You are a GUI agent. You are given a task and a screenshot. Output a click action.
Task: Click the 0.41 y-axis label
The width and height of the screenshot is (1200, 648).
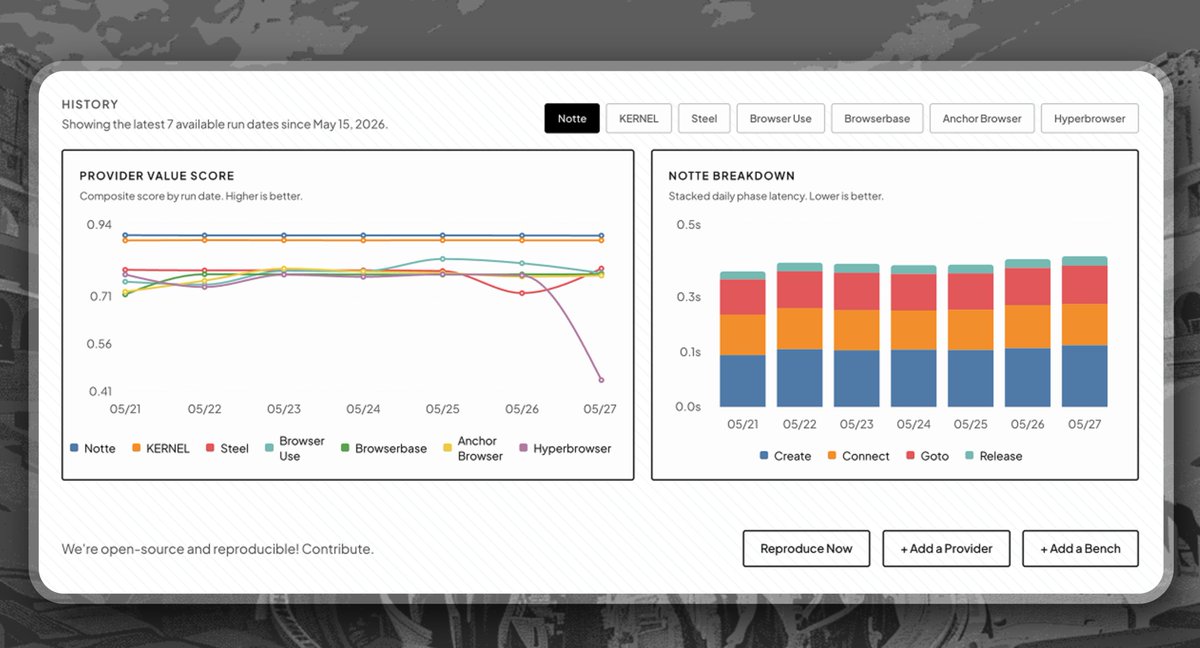click(x=99, y=391)
